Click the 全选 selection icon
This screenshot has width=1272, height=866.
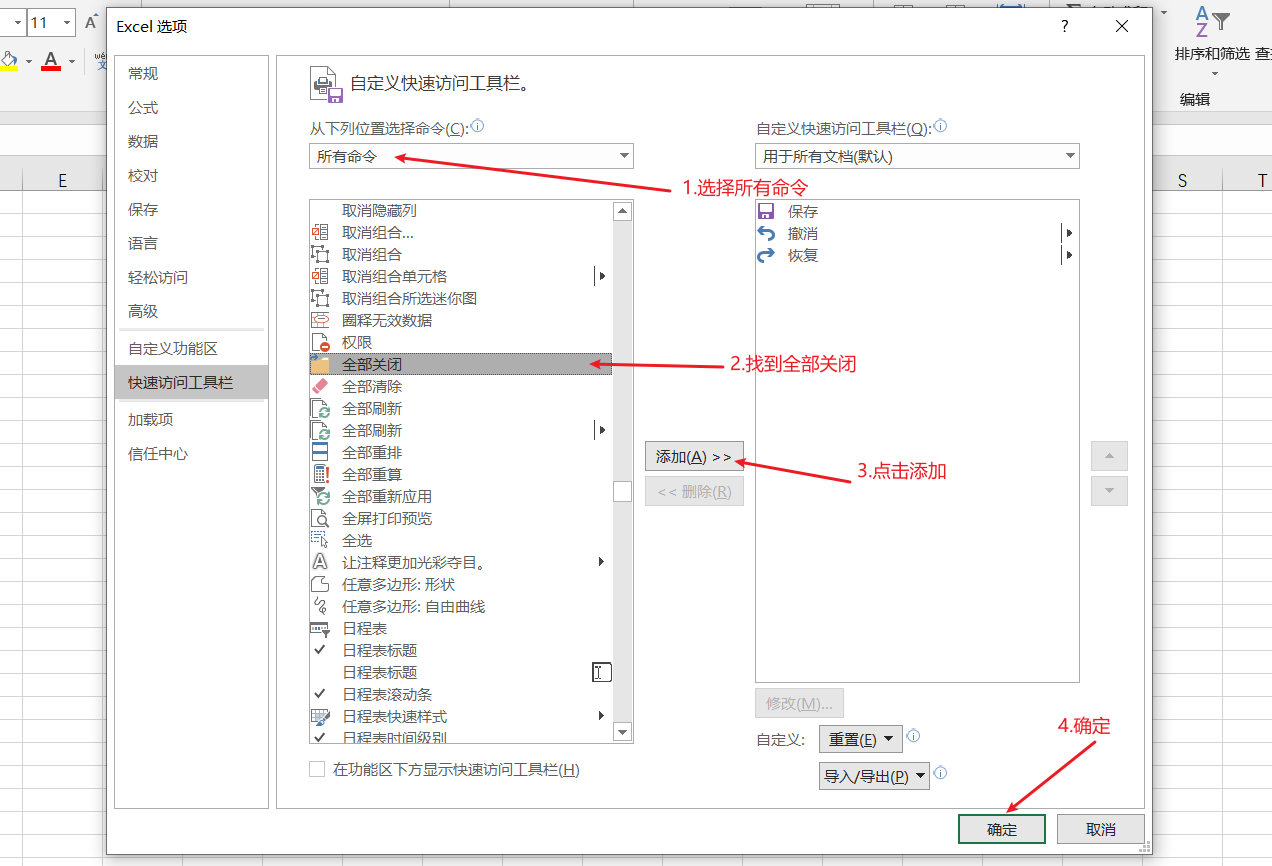pos(320,540)
